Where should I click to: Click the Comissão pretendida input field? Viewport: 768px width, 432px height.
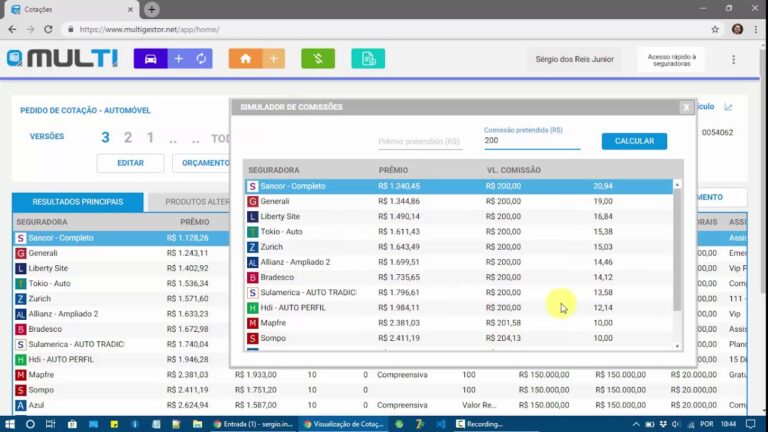click(x=532, y=141)
